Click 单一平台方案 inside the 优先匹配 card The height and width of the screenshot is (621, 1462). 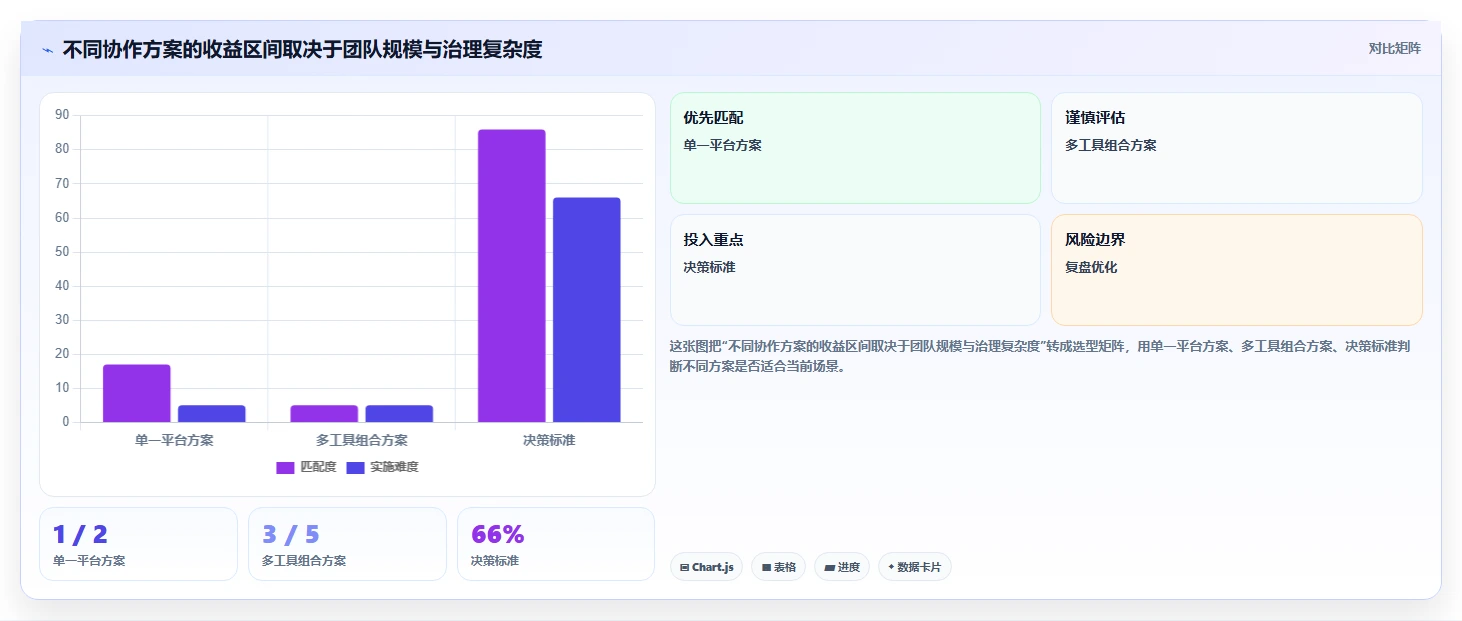723,145
